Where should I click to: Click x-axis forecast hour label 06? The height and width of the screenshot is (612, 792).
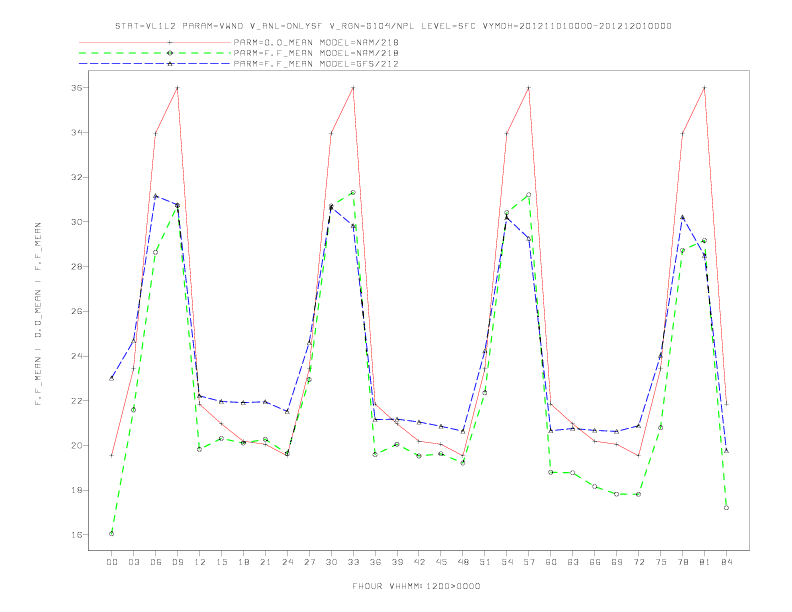(156, 562)
